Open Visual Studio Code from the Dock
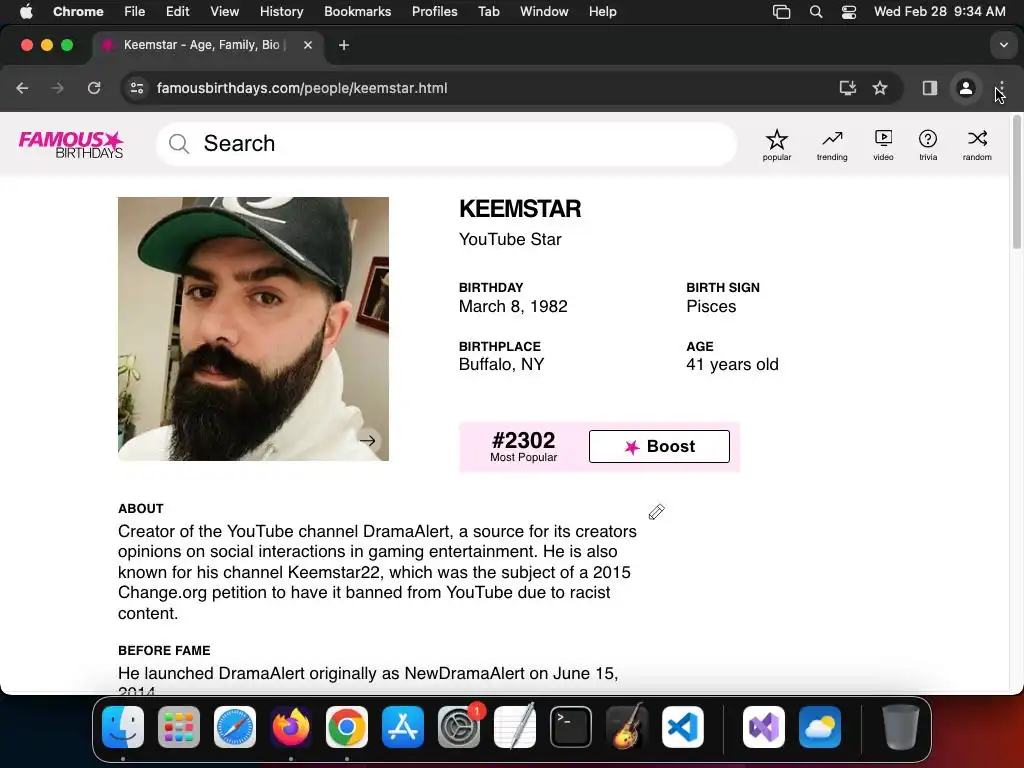1024x768 pixels. click(683, 727)
